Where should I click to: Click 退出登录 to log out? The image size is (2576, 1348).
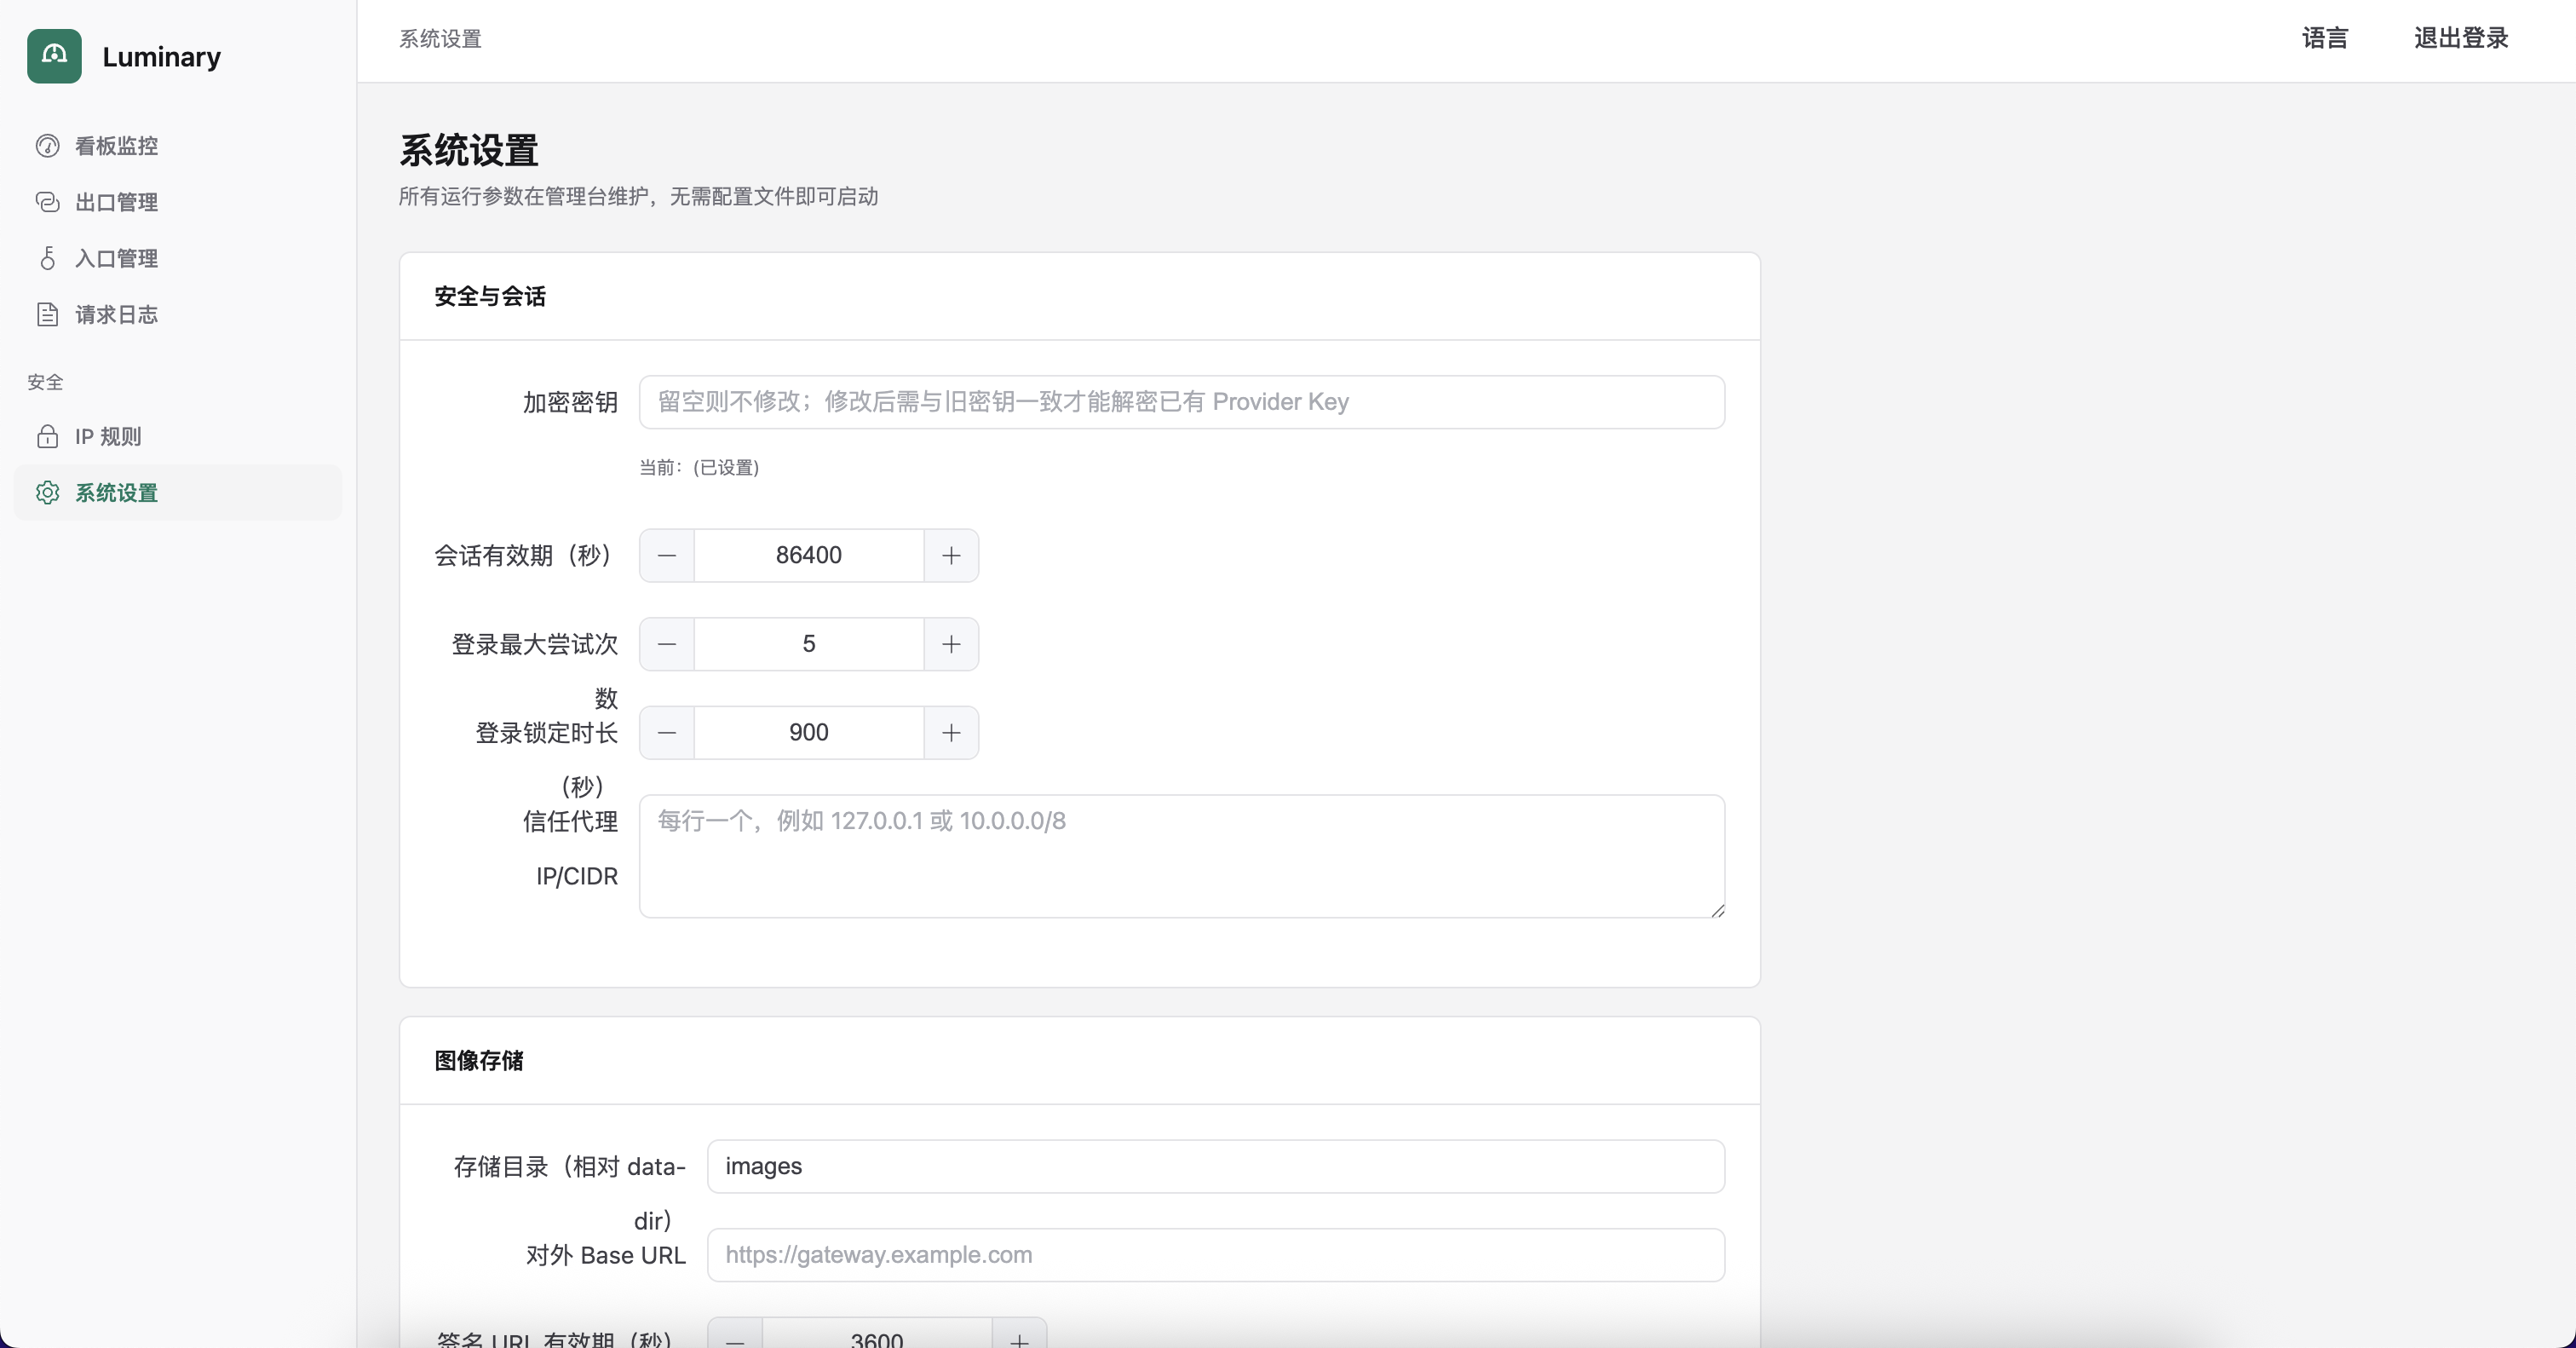2461,38
